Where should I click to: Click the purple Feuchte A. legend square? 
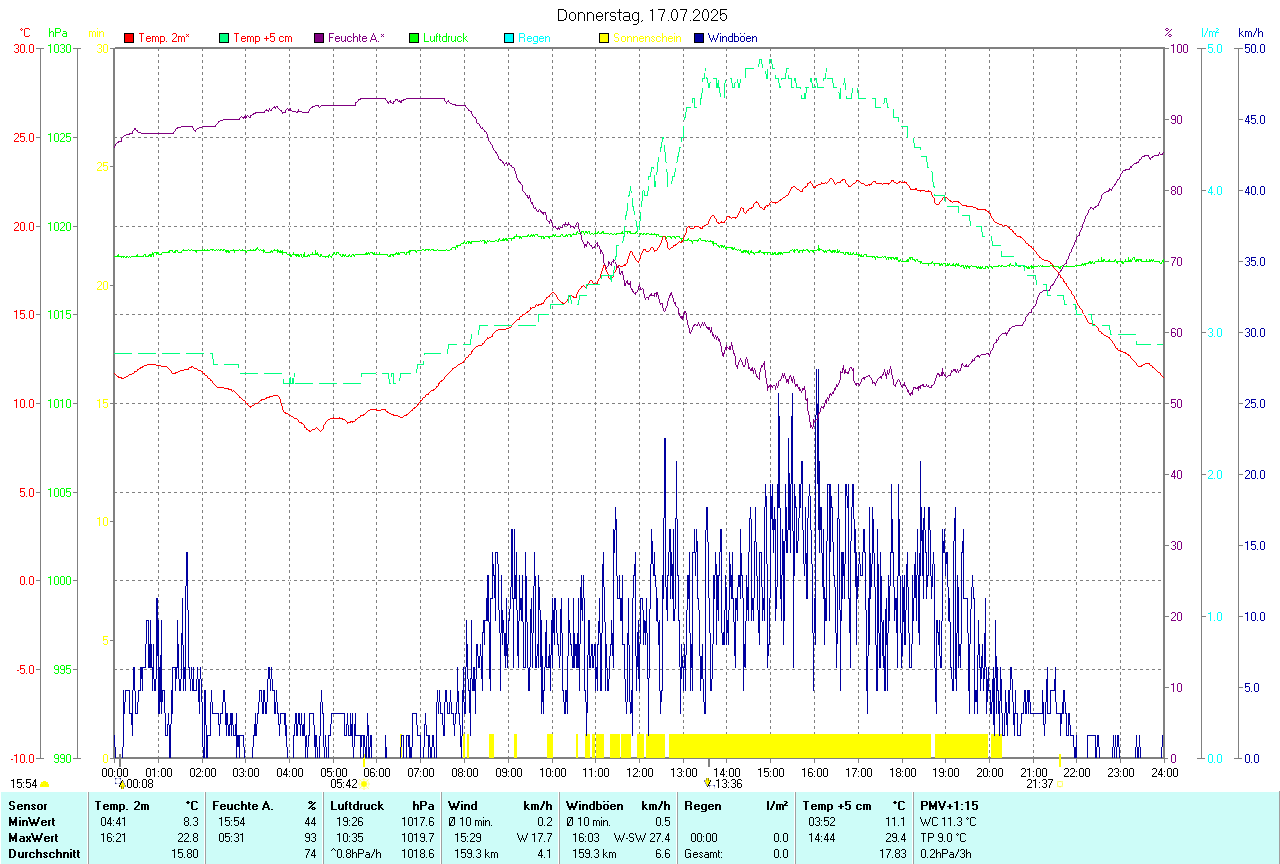pyautogui.click(x=319, y=38)
